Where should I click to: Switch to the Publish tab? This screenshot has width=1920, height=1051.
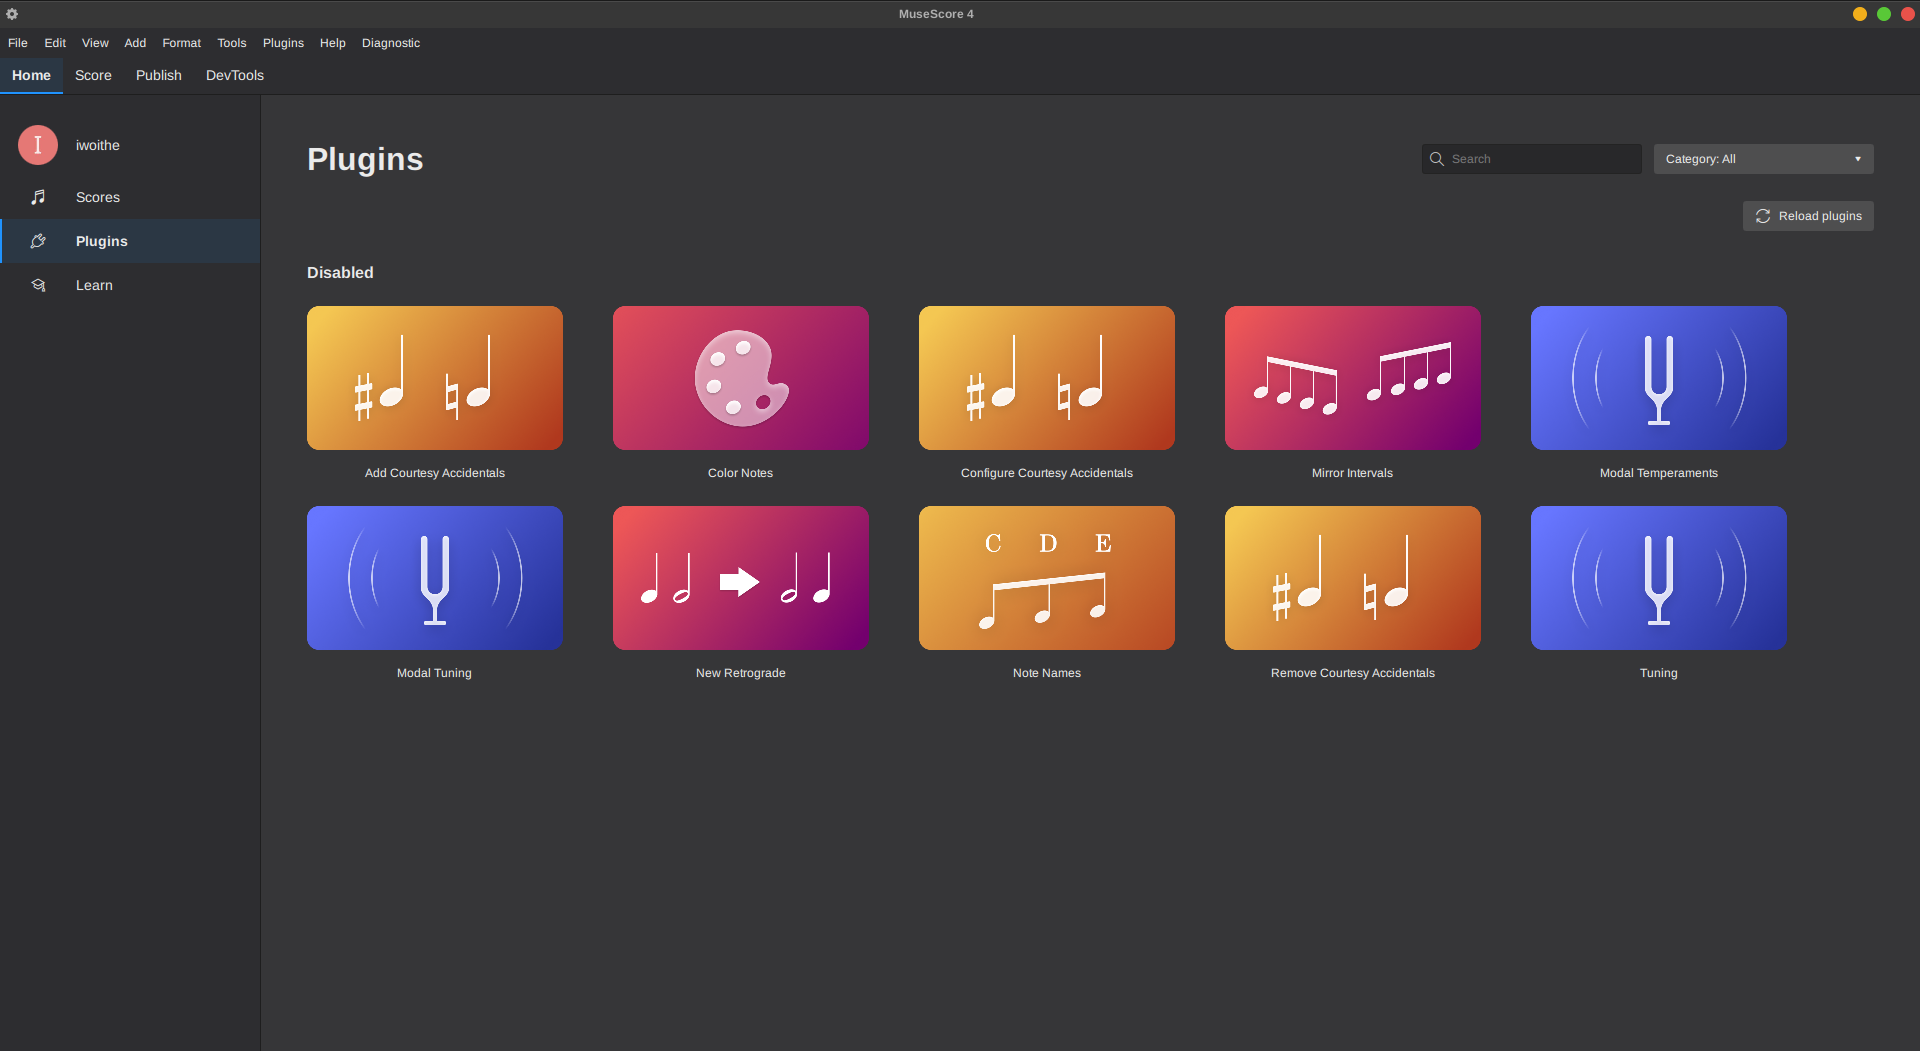pyautogui.click(x=158, y=75)
